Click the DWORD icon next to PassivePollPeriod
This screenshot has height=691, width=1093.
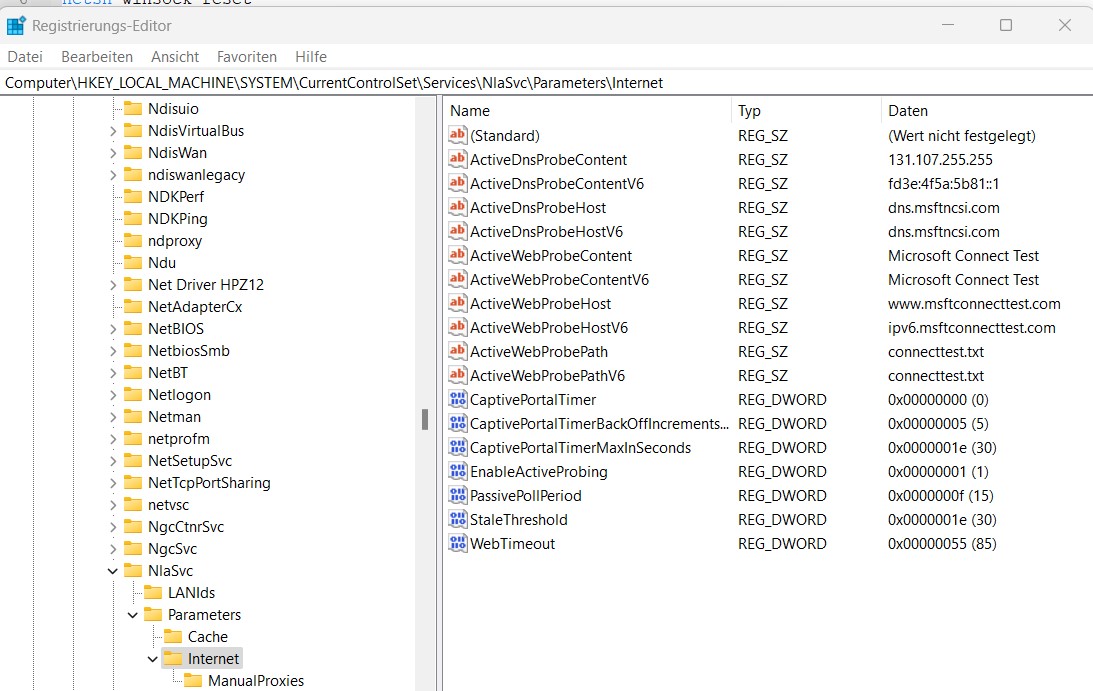click(457, 495)
